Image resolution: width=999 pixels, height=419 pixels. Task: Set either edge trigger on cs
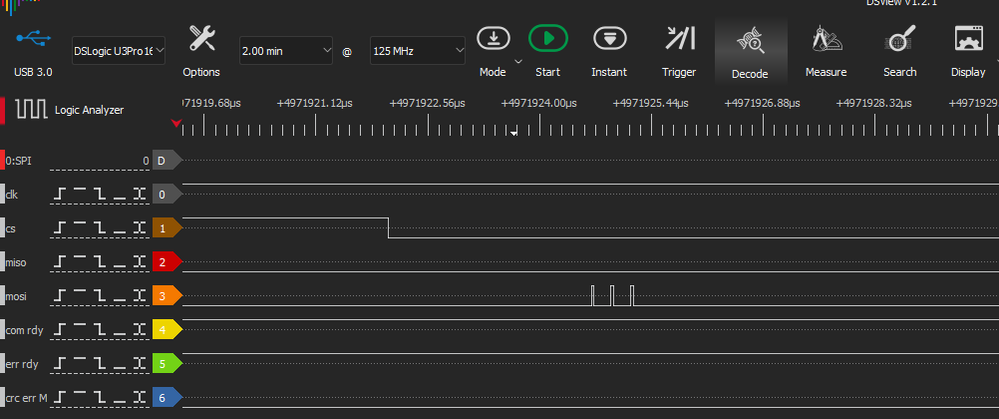click(x=139, y=227)
